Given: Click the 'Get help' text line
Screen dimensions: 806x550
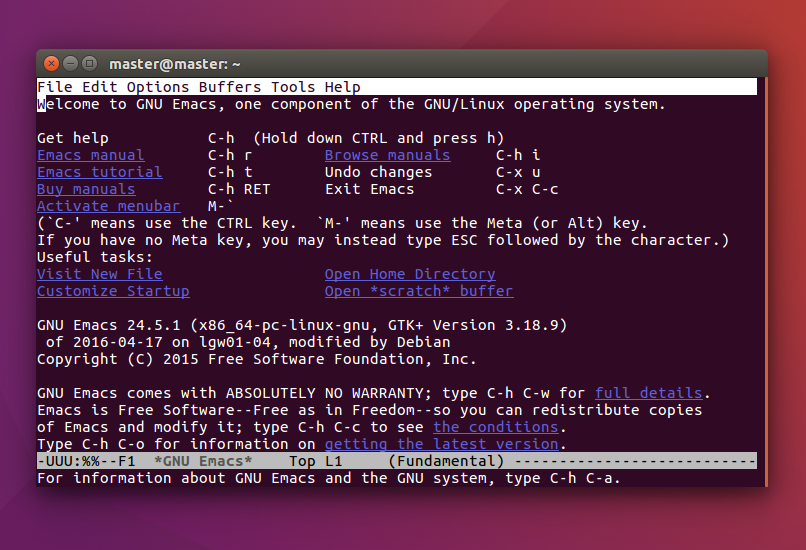Looking at the screenshot, I should 73,138.
